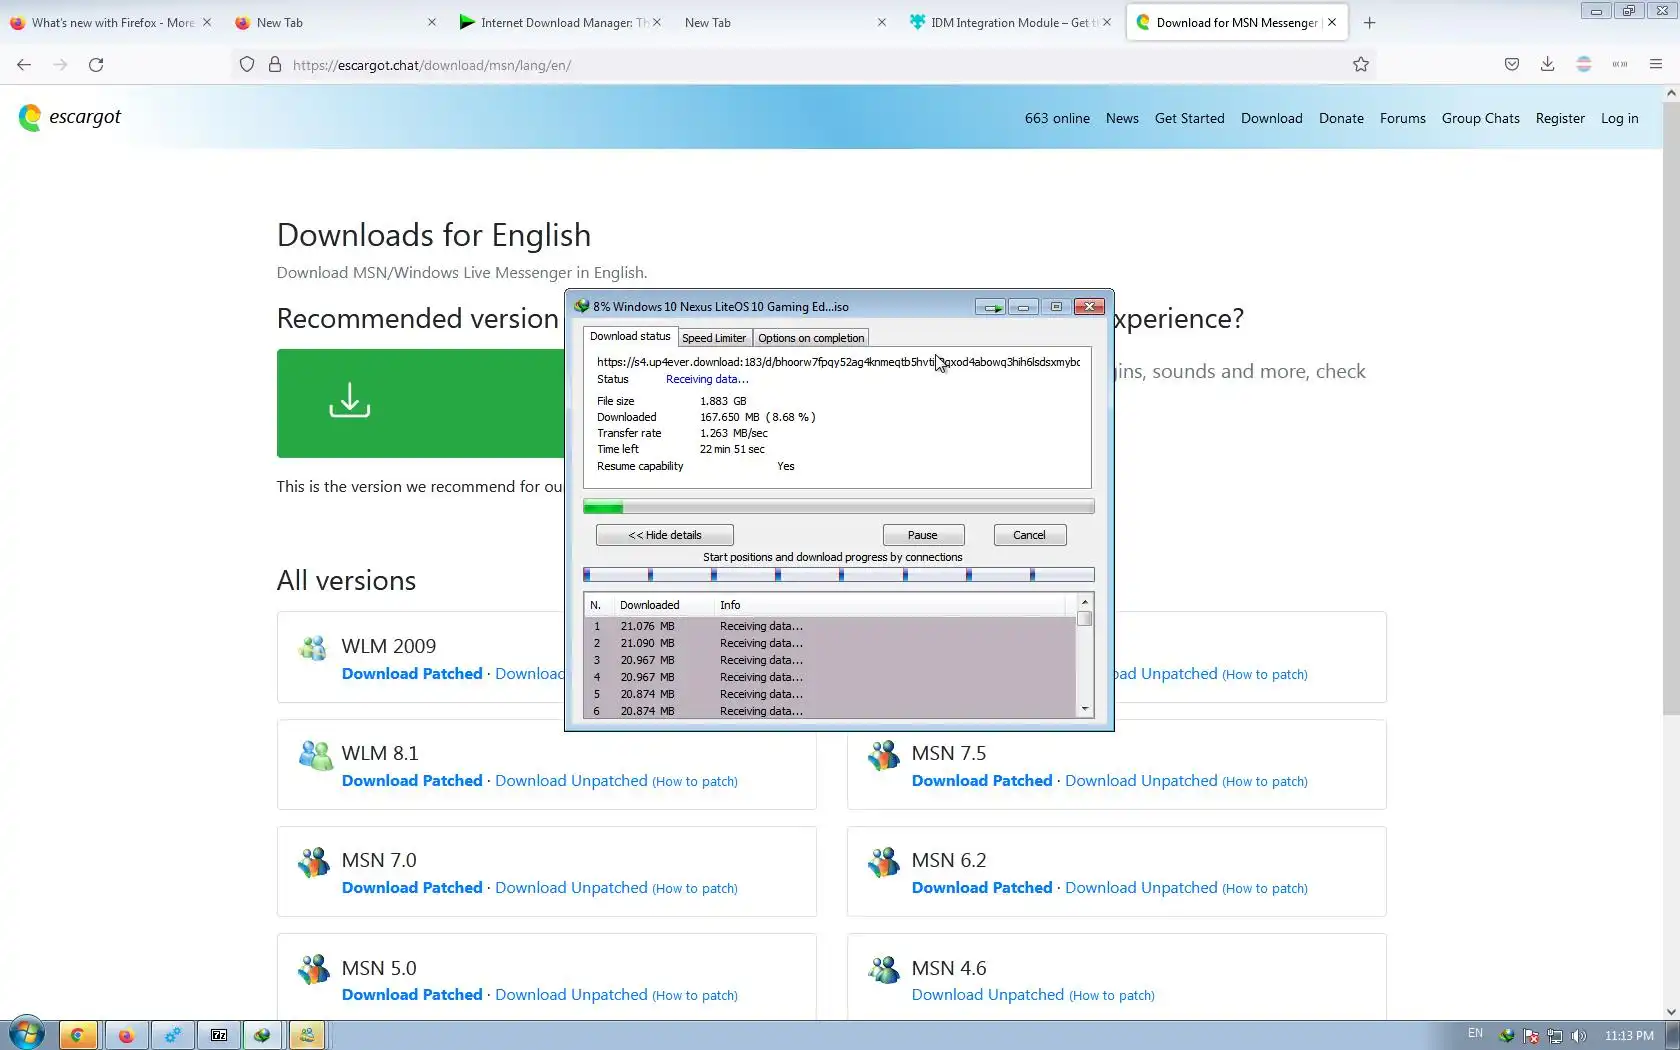
Task: Click the striped account avatar toolbar icon
Action: (x=1584, y=65)
